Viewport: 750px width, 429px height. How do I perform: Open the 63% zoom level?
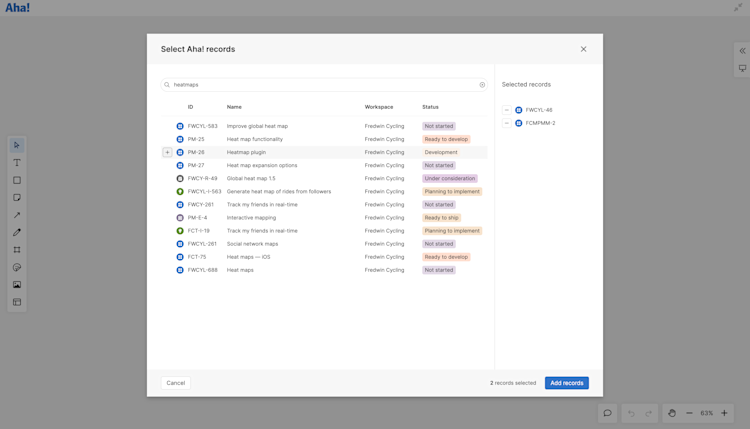(x=706, y=413)
